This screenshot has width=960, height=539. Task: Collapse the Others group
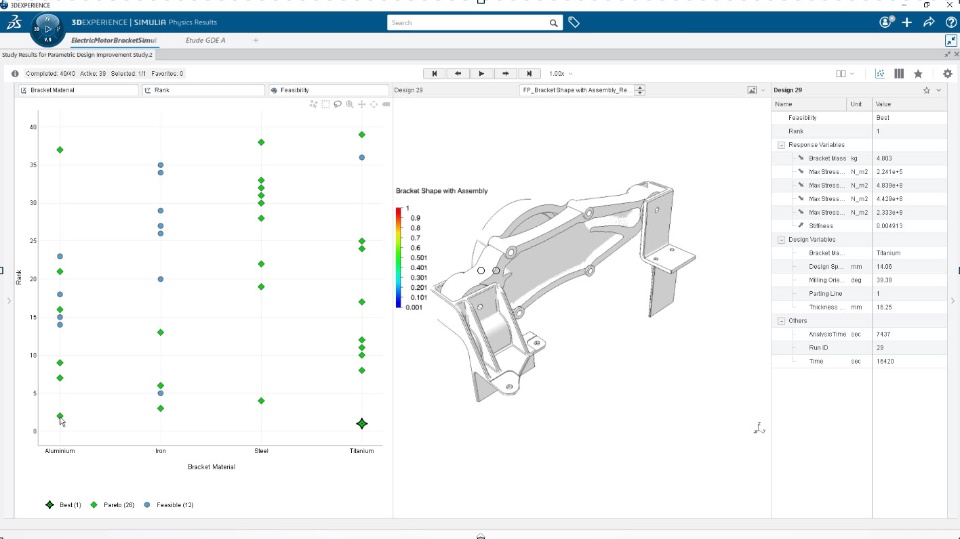[x=781, y=321]
